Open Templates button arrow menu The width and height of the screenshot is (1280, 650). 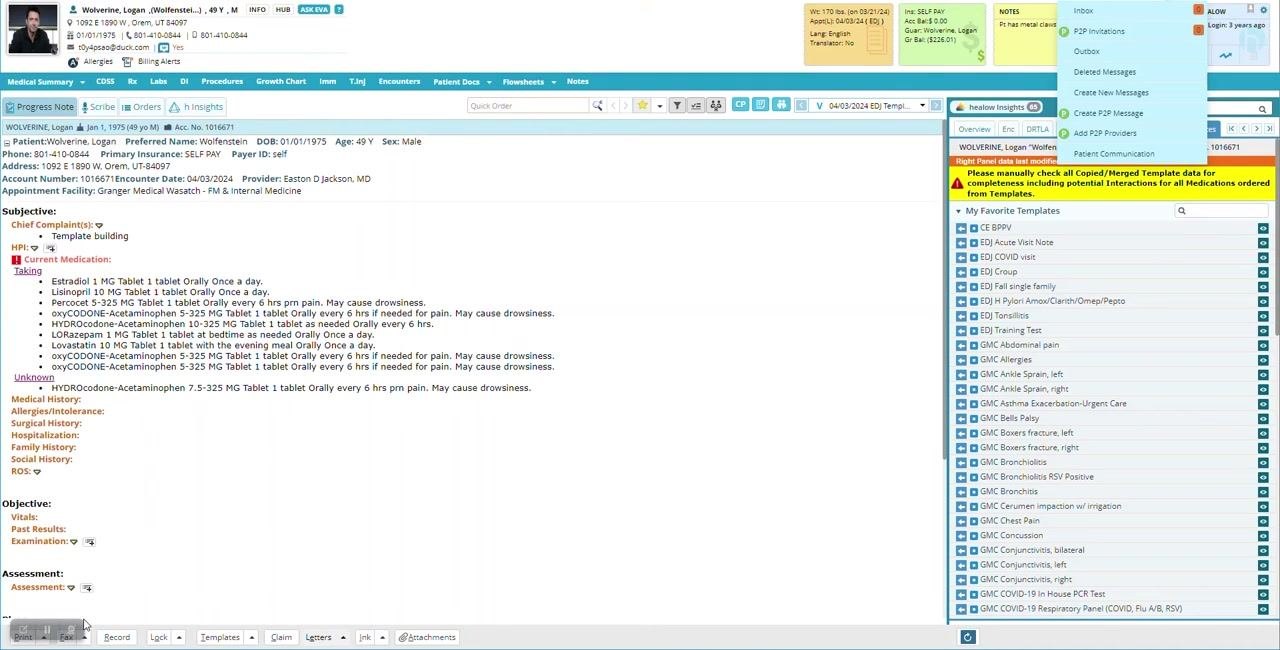[x=252, y=637]
